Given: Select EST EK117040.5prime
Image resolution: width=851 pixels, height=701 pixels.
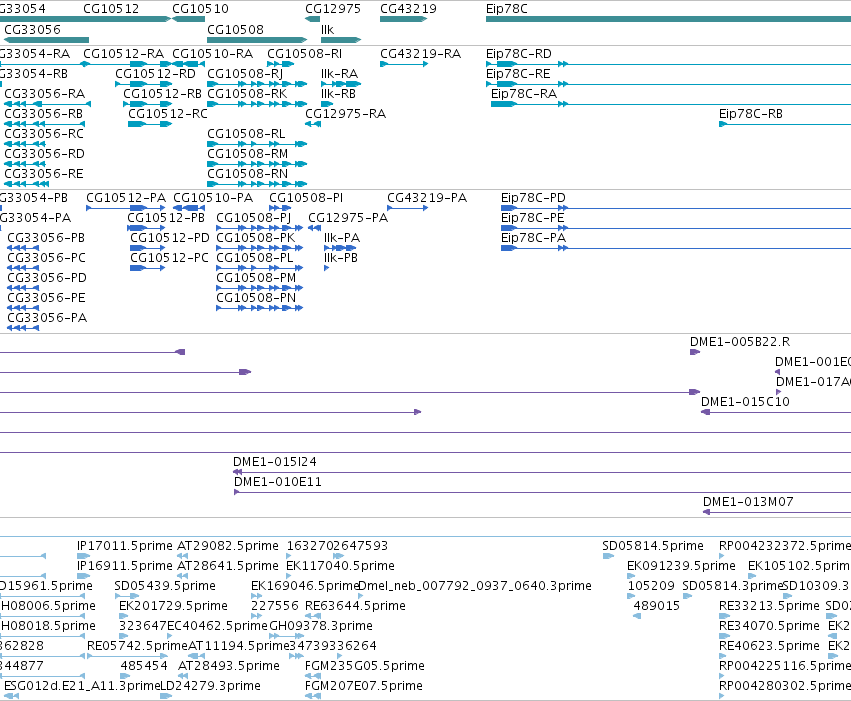Looking at the screenshot, I should (x=340, y=566).
